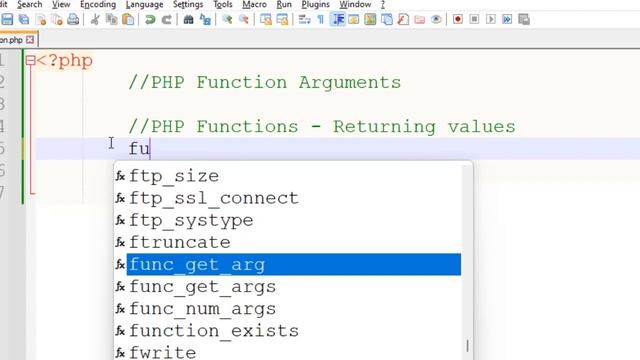Click the Save Recorded Macro icon
This screenshot has height=360, width=640.
524,19
